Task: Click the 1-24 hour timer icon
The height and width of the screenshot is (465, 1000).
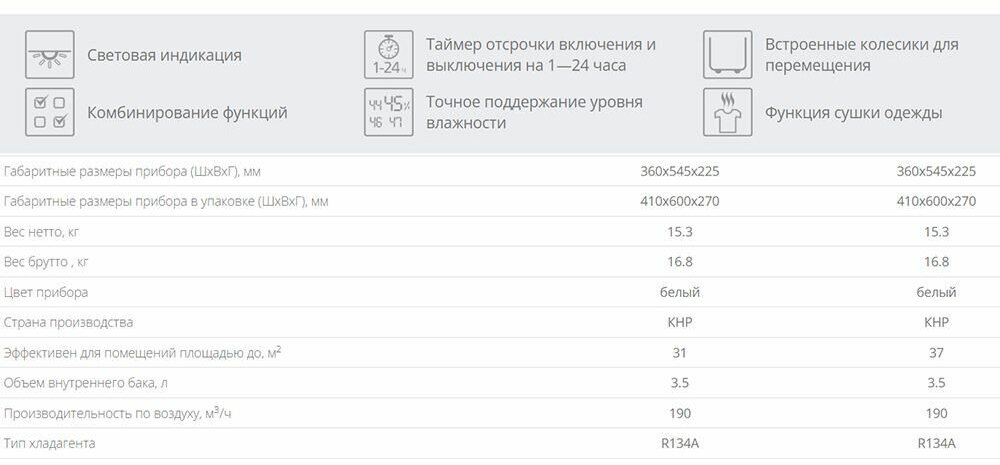Action: coord(388,55)
